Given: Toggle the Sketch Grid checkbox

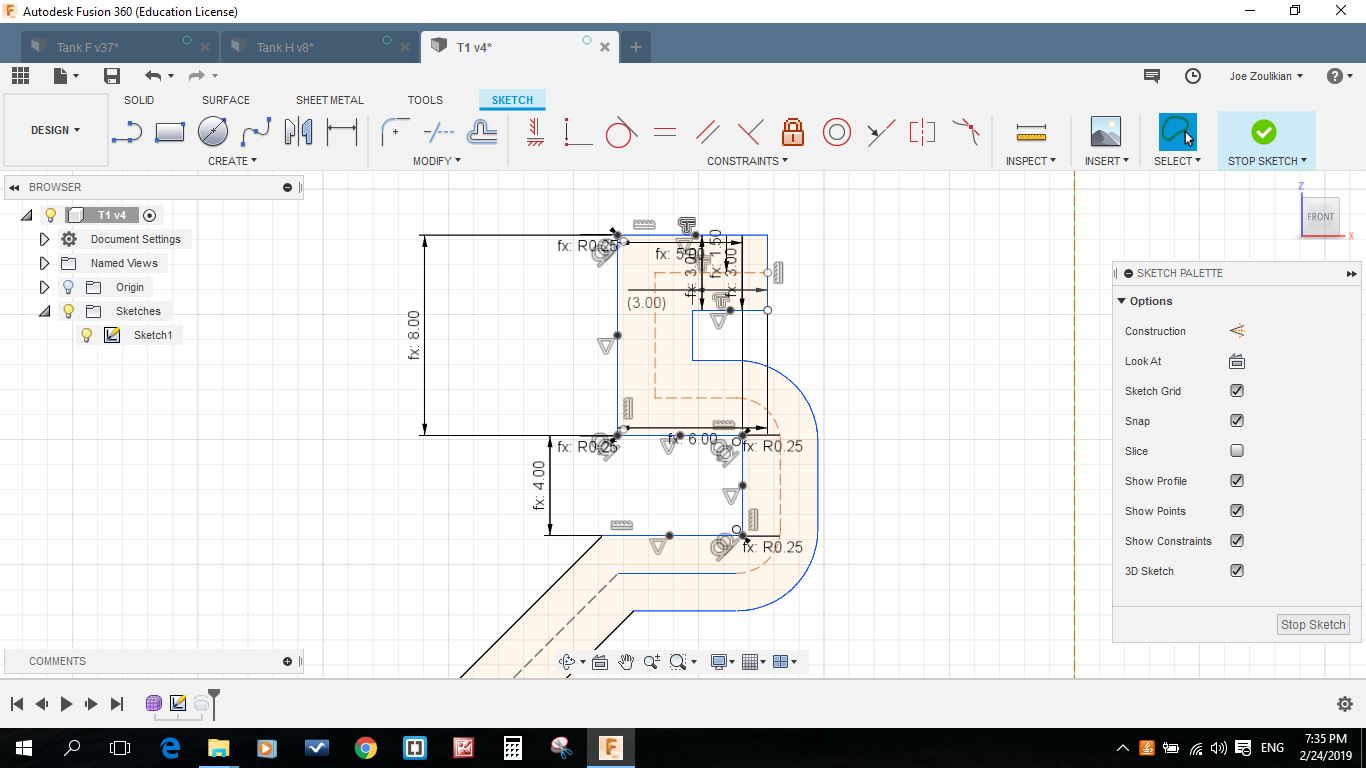Looking at the screenshot, I should (x=1237, y=391).
